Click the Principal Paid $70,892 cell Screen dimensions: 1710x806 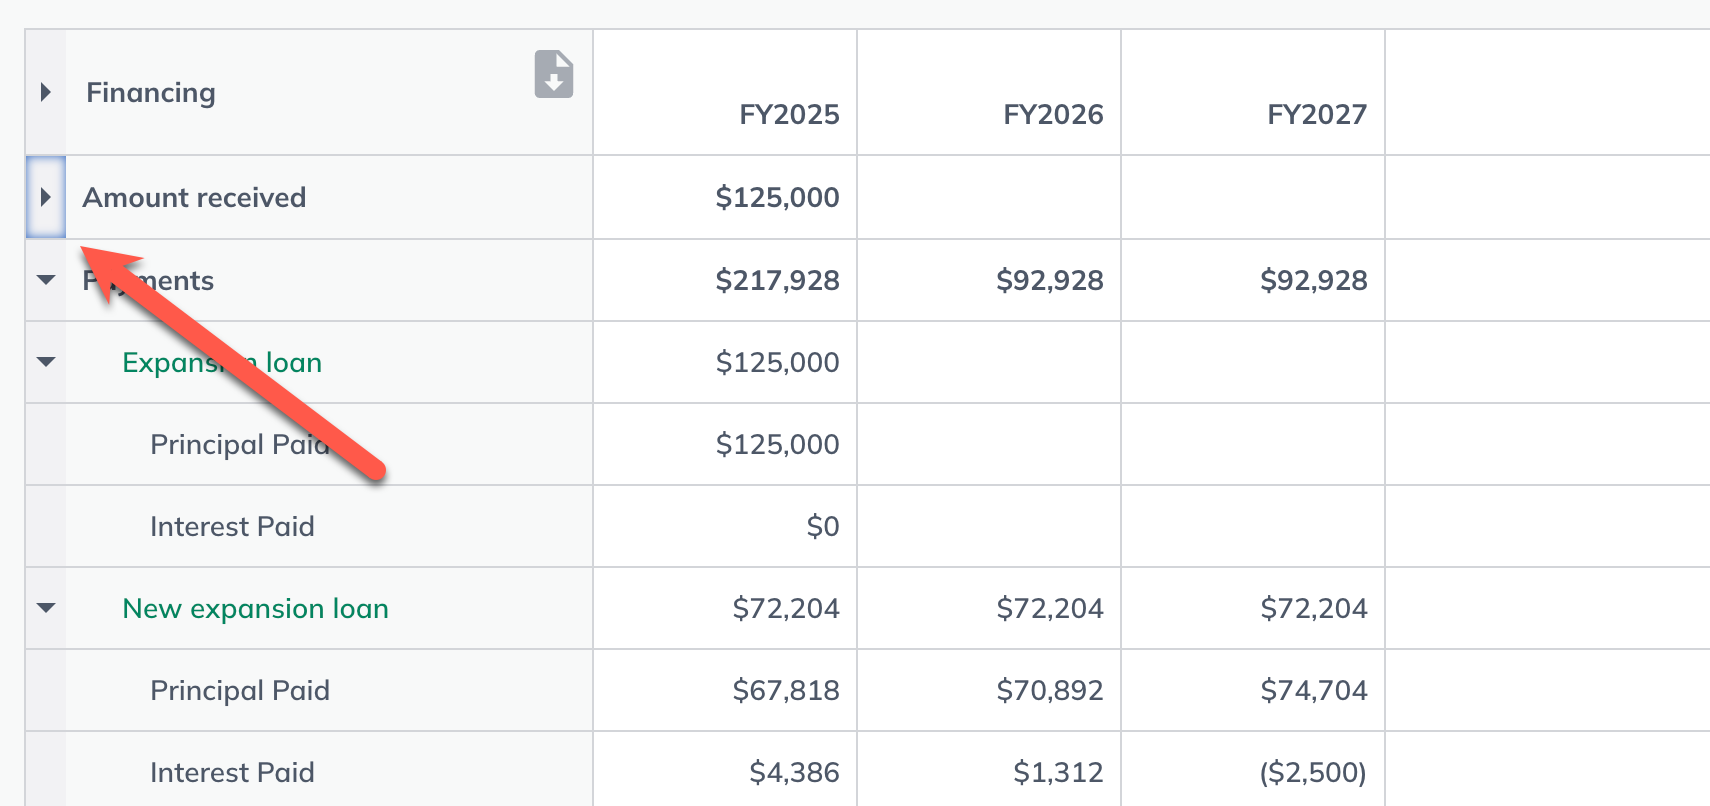pos(989,690)
